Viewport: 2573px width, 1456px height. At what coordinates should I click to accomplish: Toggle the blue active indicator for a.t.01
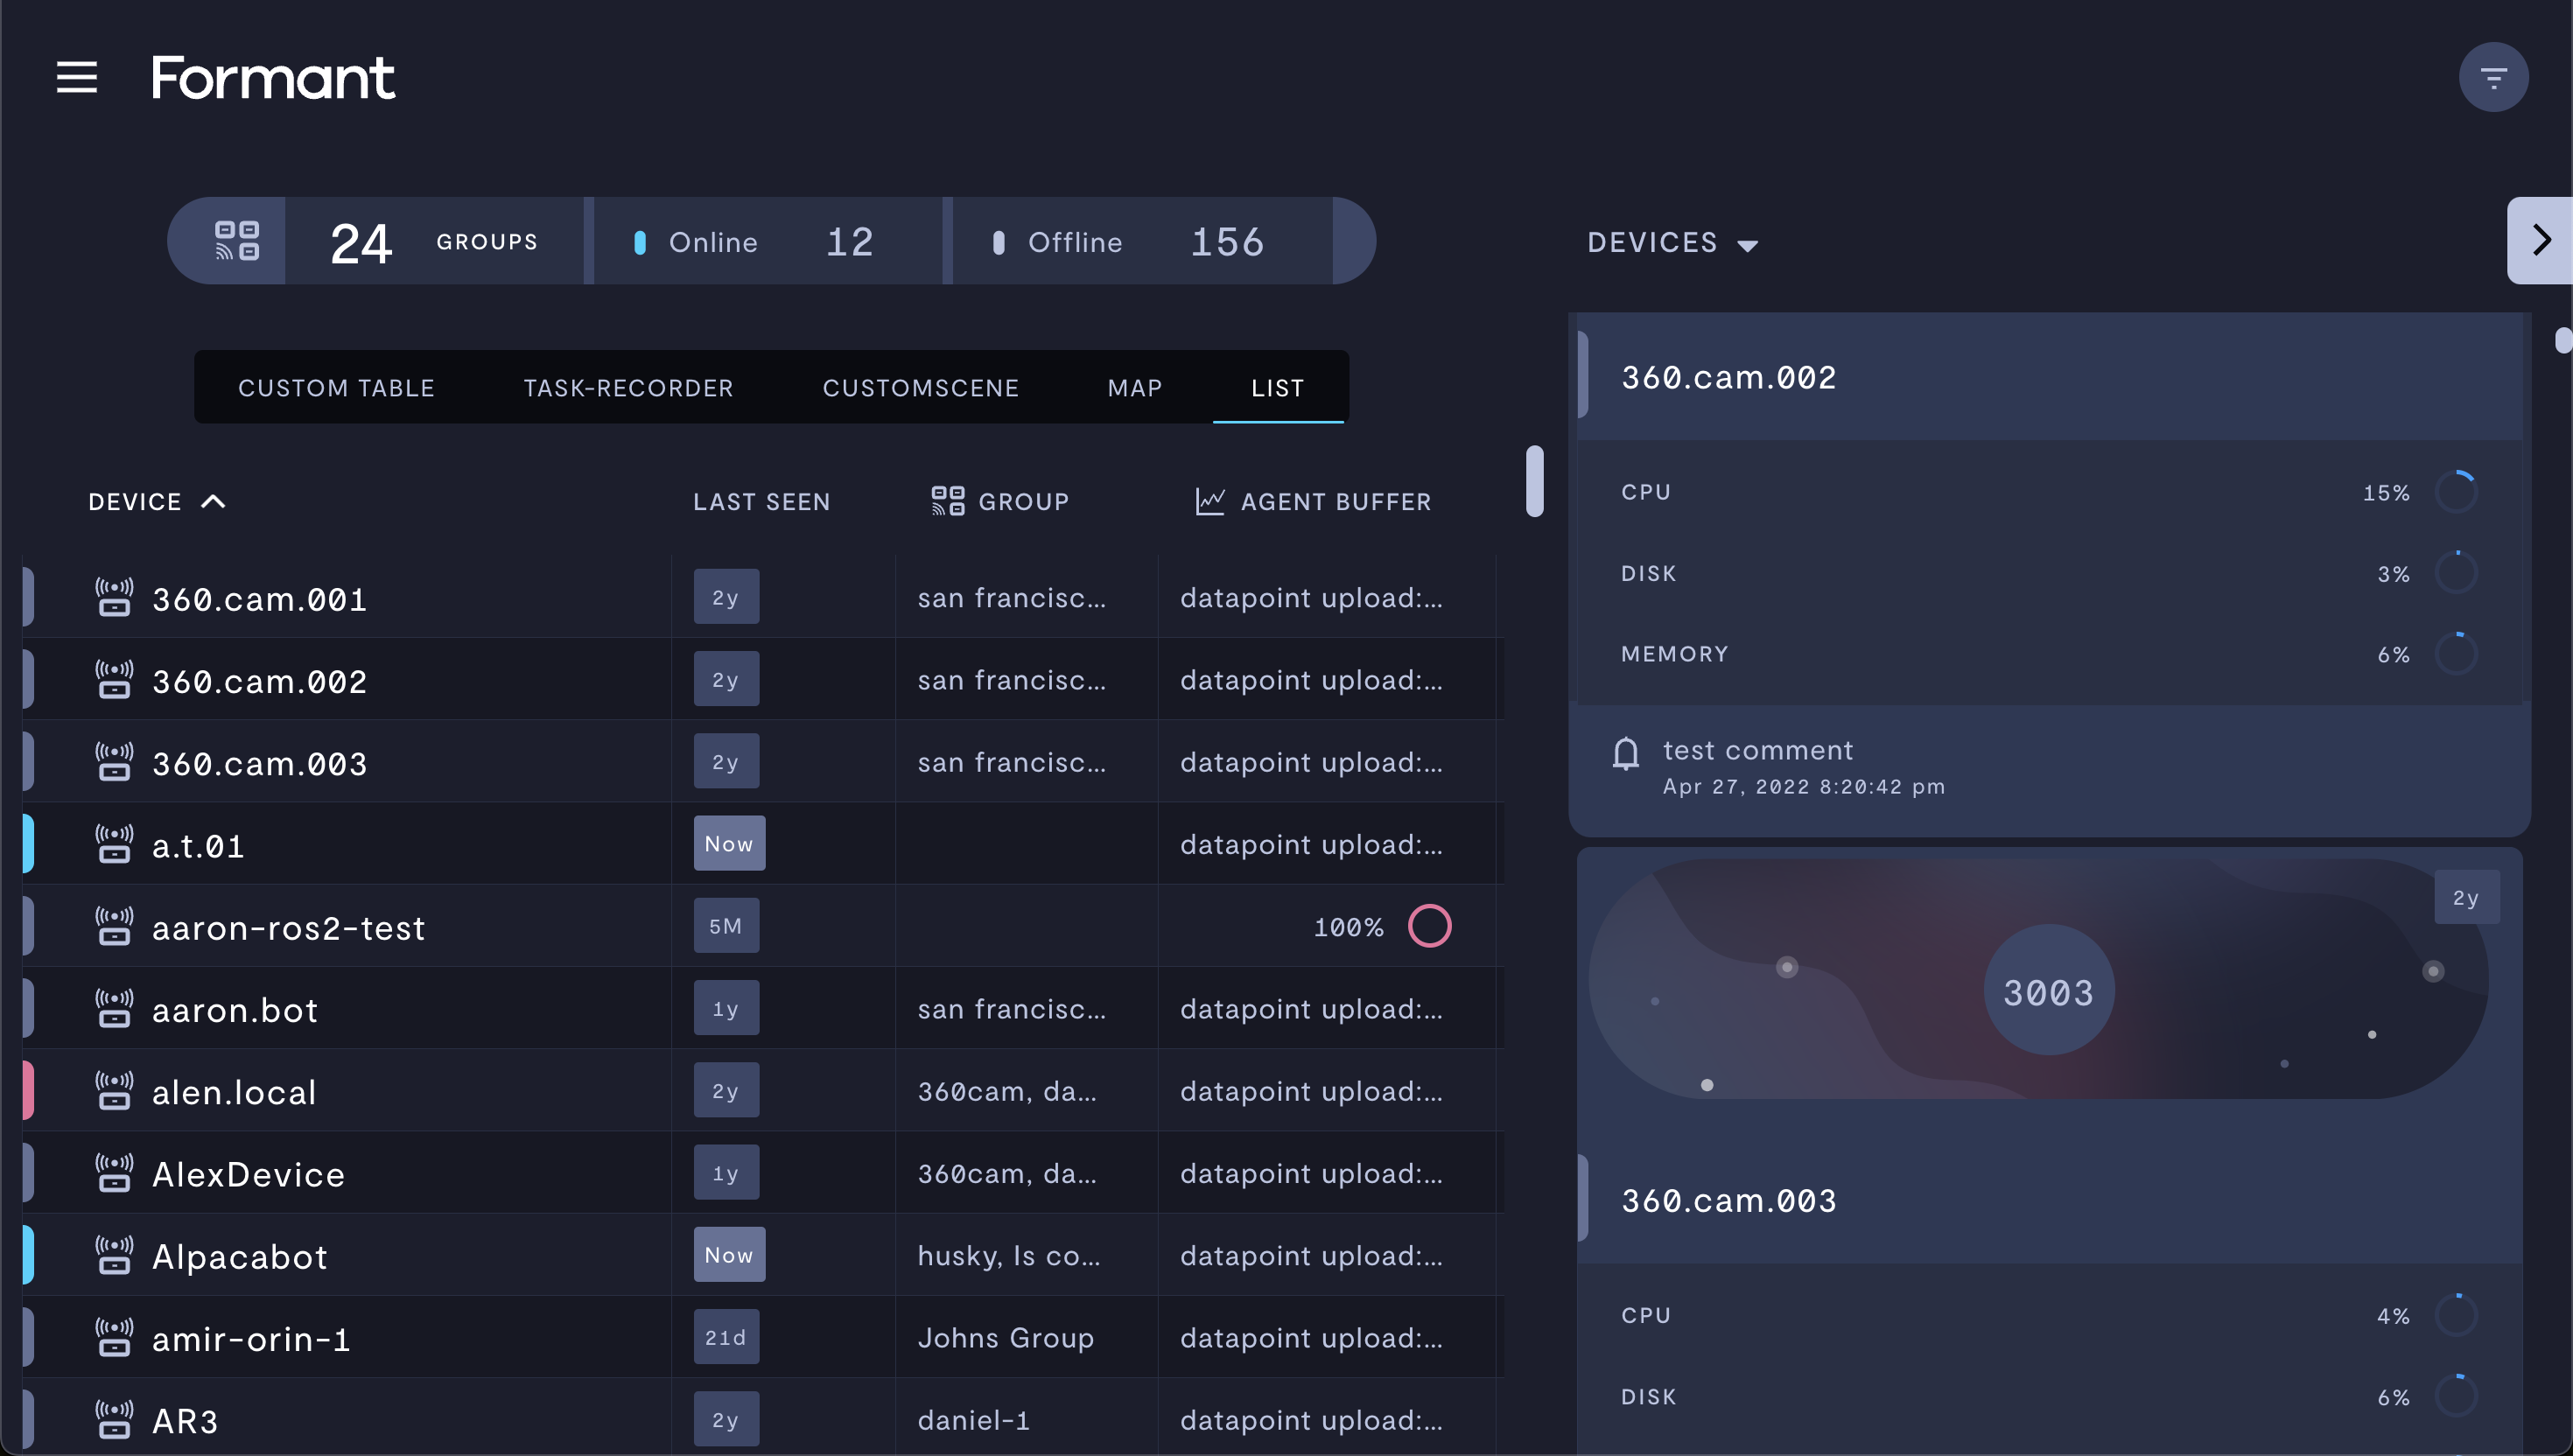[25, 844]
